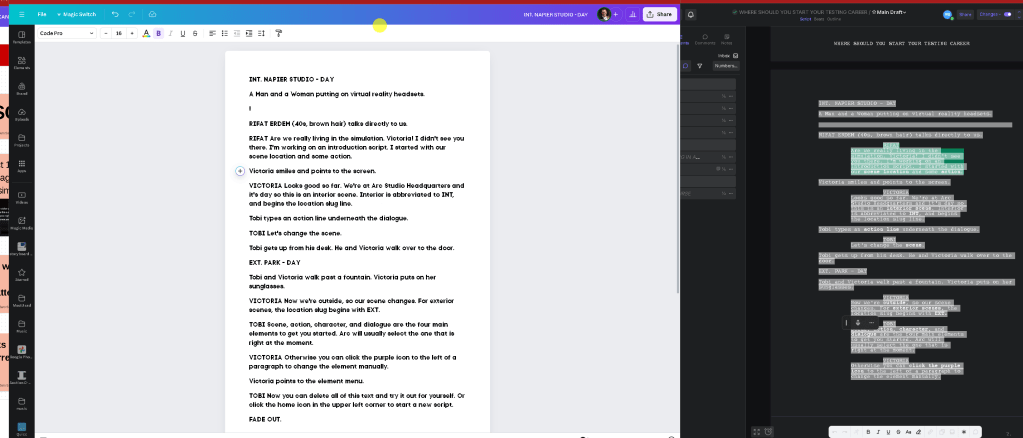Image resolution: width=1023 pixels, height=438 pixels.
Task: Click the EXT. PARK - DAY slug in Arc Studio
Action: 842,271
